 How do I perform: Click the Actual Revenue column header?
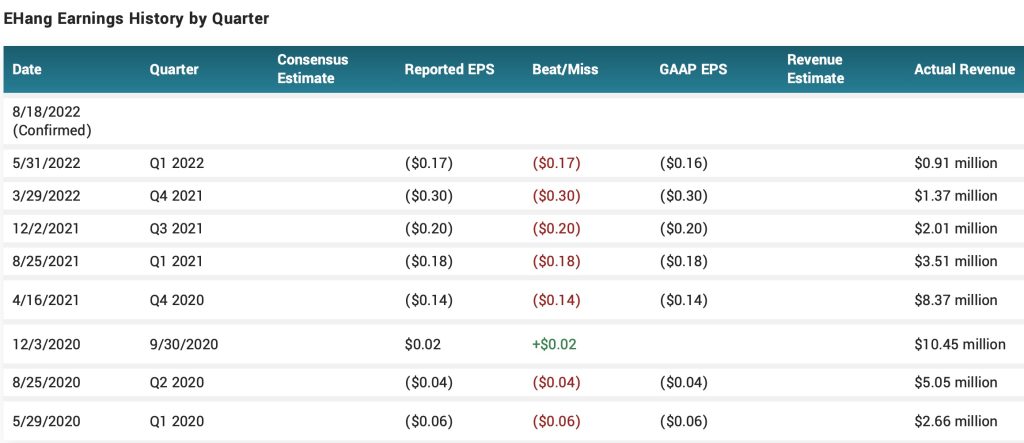963,70
